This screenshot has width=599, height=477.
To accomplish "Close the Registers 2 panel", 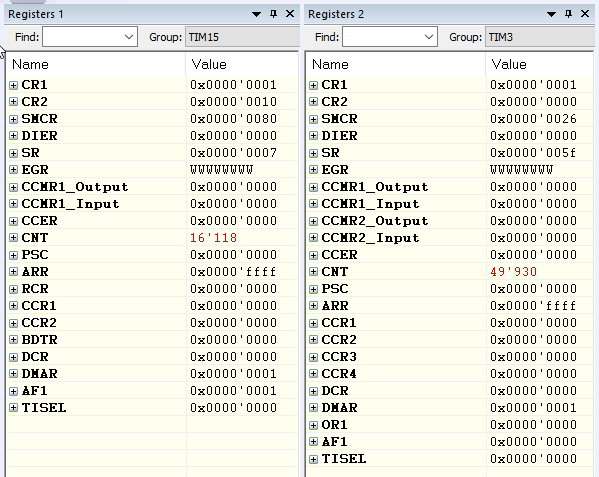I will 585,14.
